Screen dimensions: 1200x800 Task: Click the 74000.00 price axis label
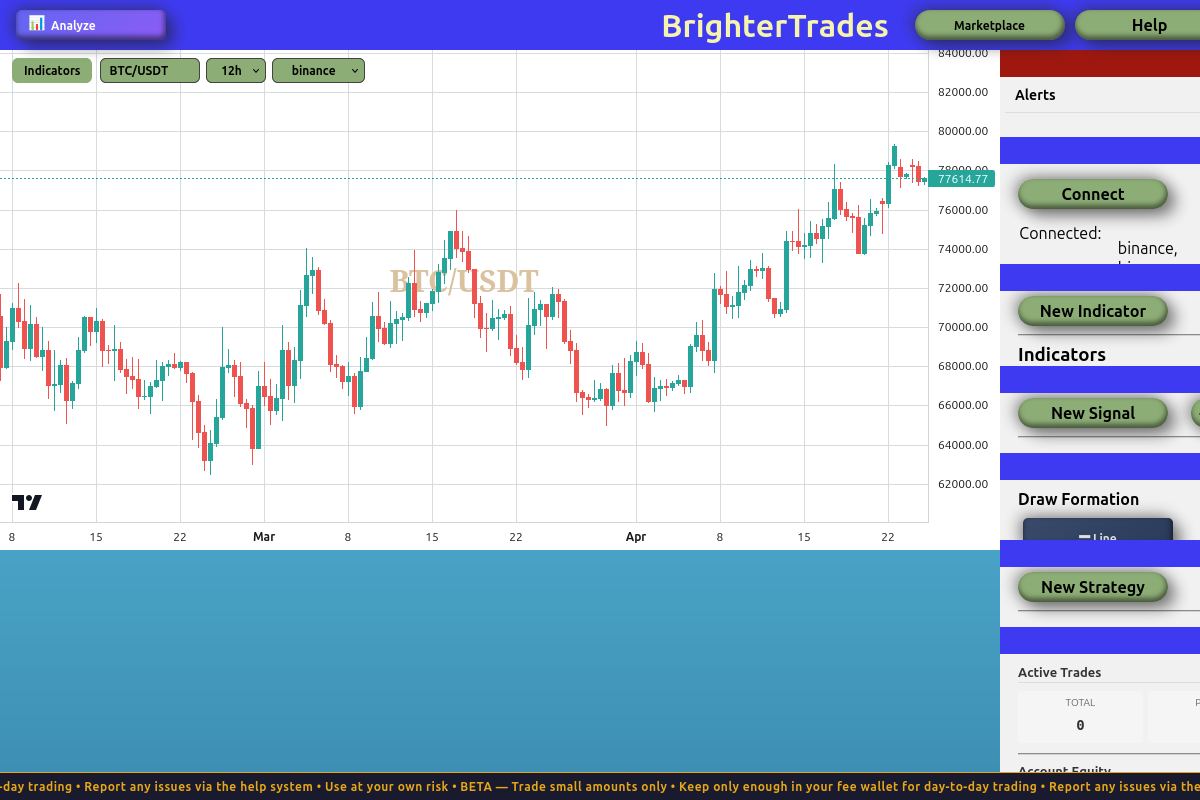963,249
